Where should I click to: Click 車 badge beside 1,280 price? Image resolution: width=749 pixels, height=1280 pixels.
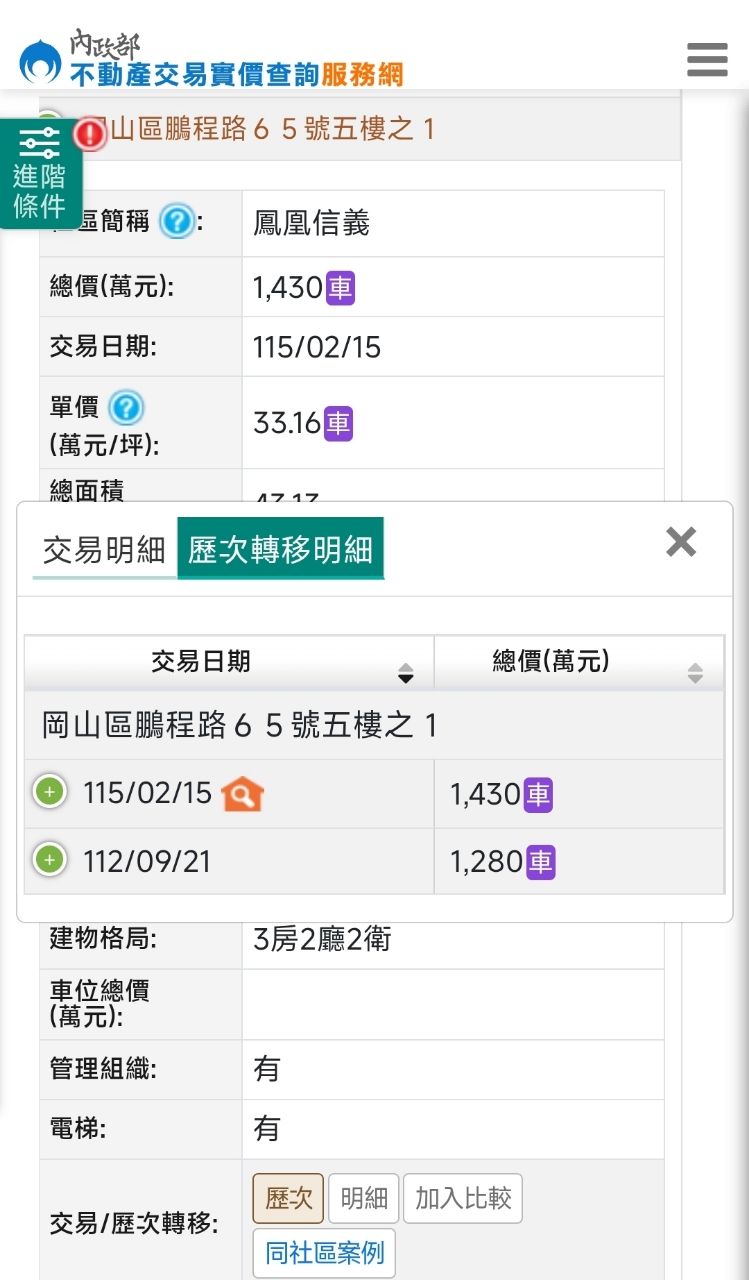[540, 862]
